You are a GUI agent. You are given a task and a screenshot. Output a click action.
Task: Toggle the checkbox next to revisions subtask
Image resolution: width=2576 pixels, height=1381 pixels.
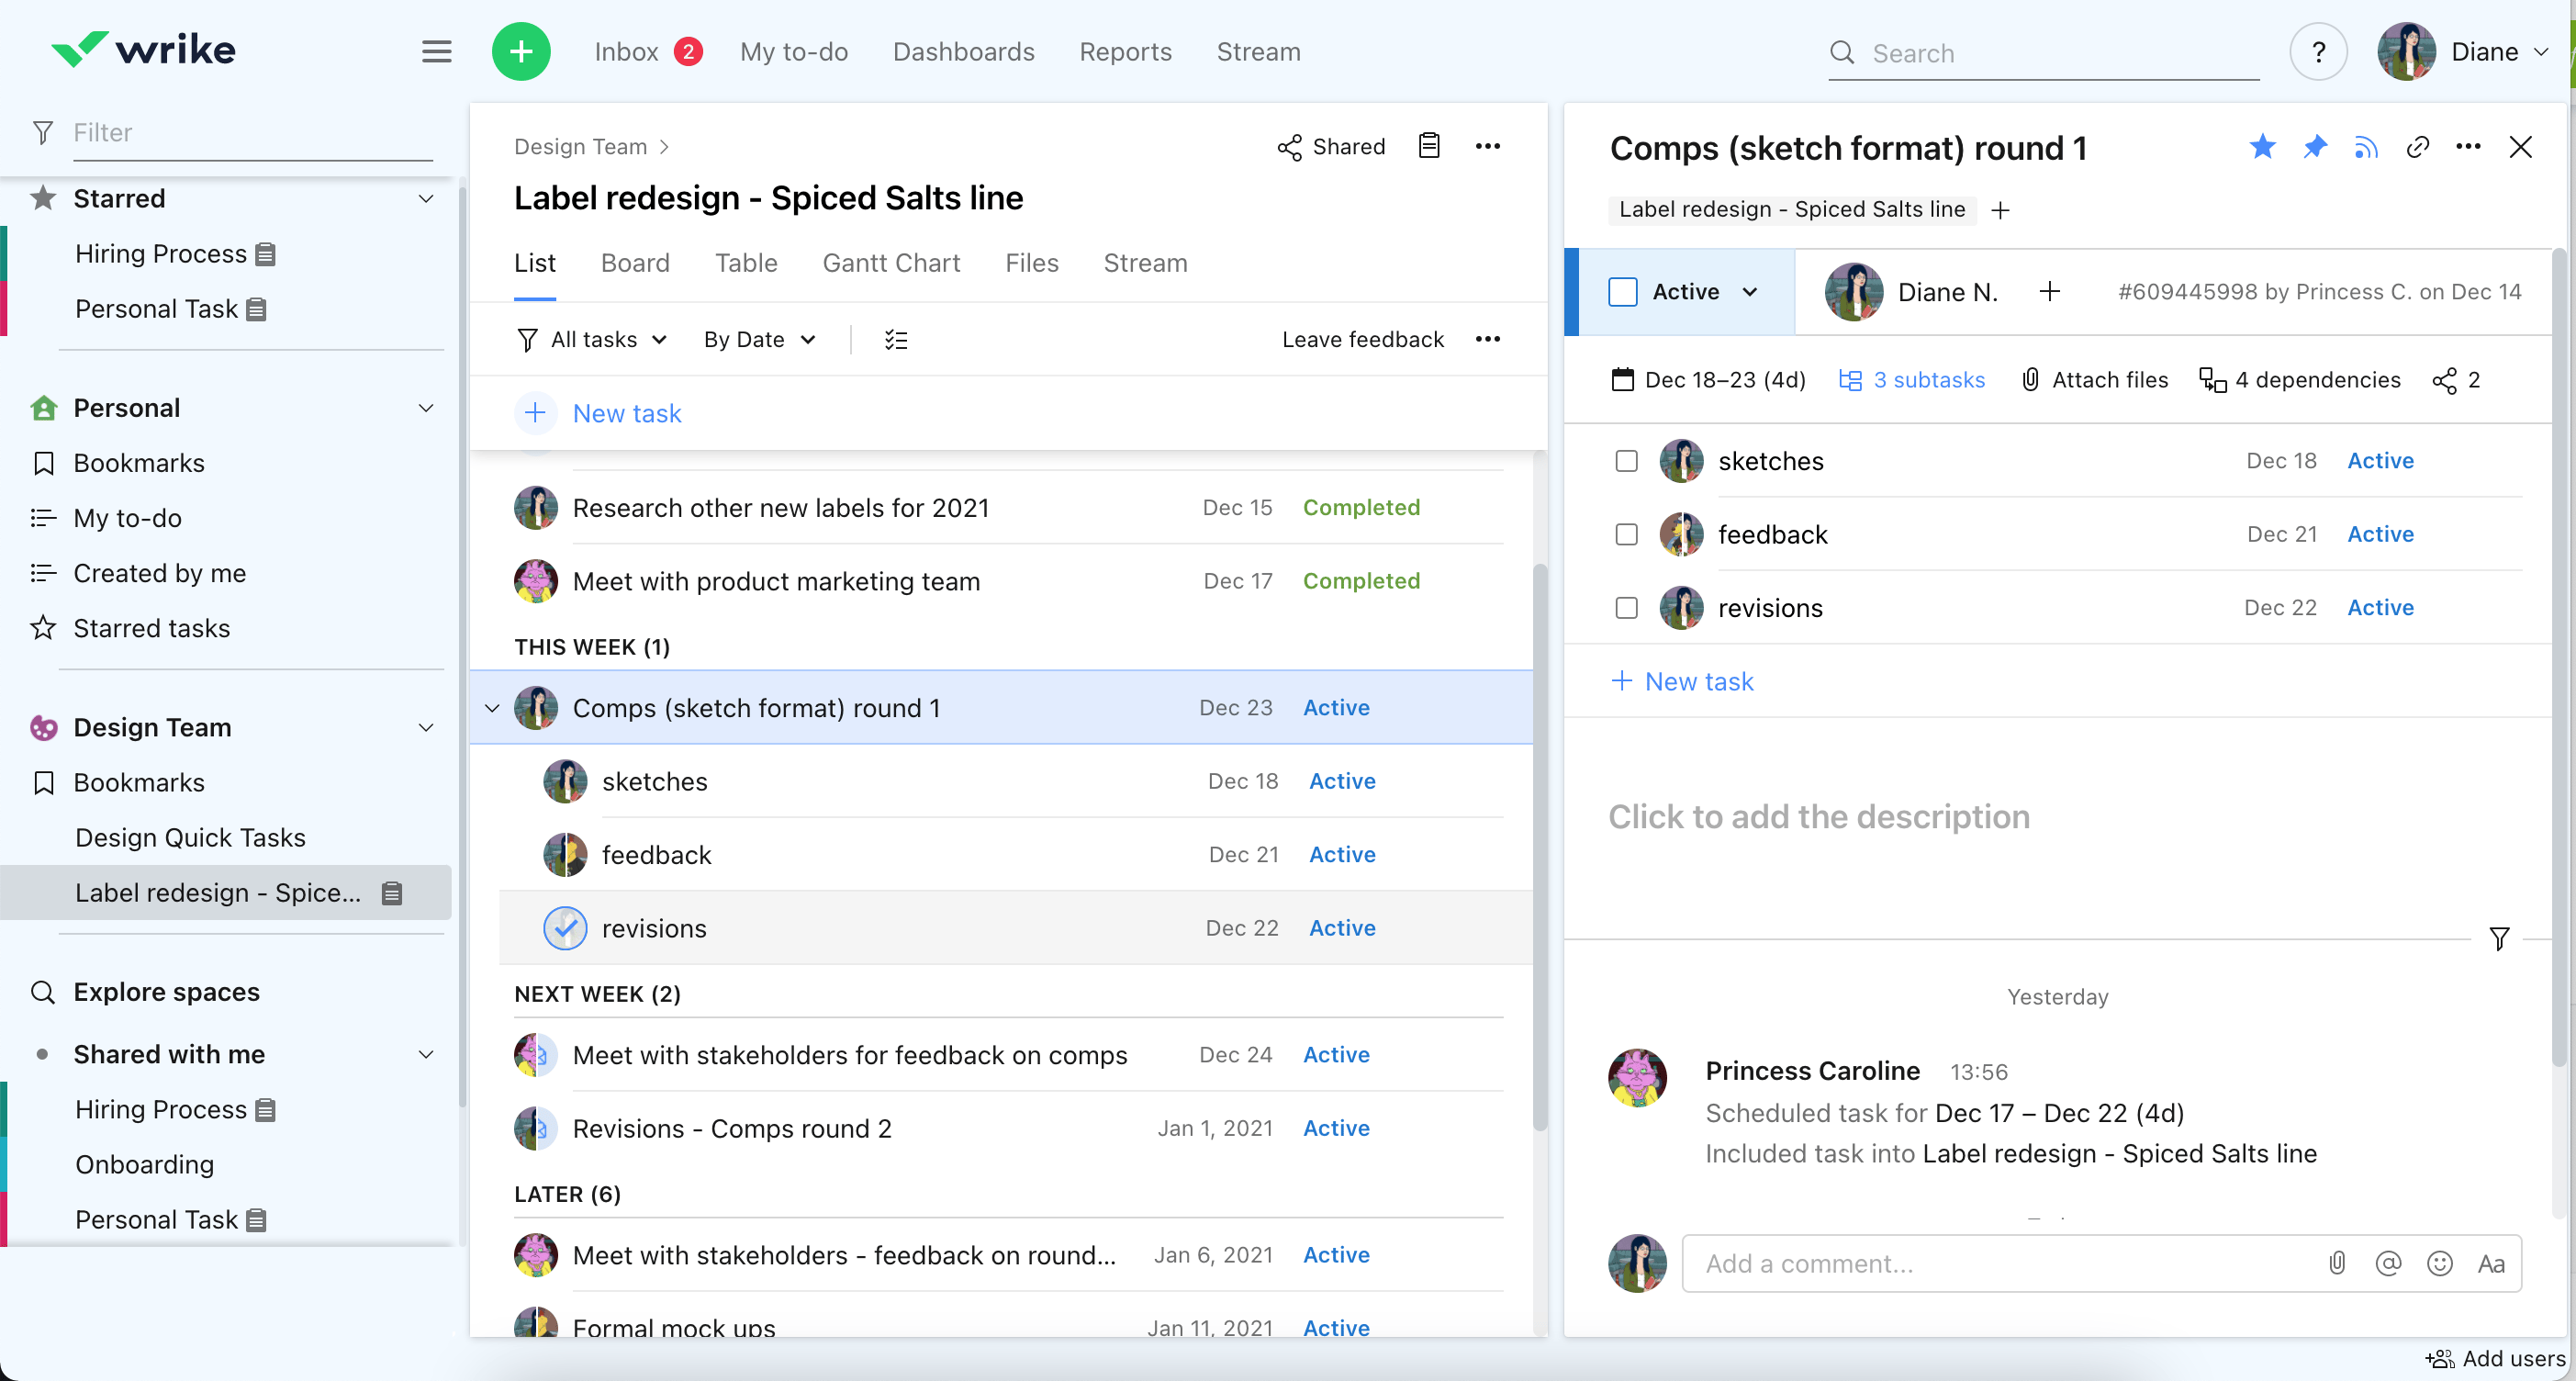[1627, 609]
